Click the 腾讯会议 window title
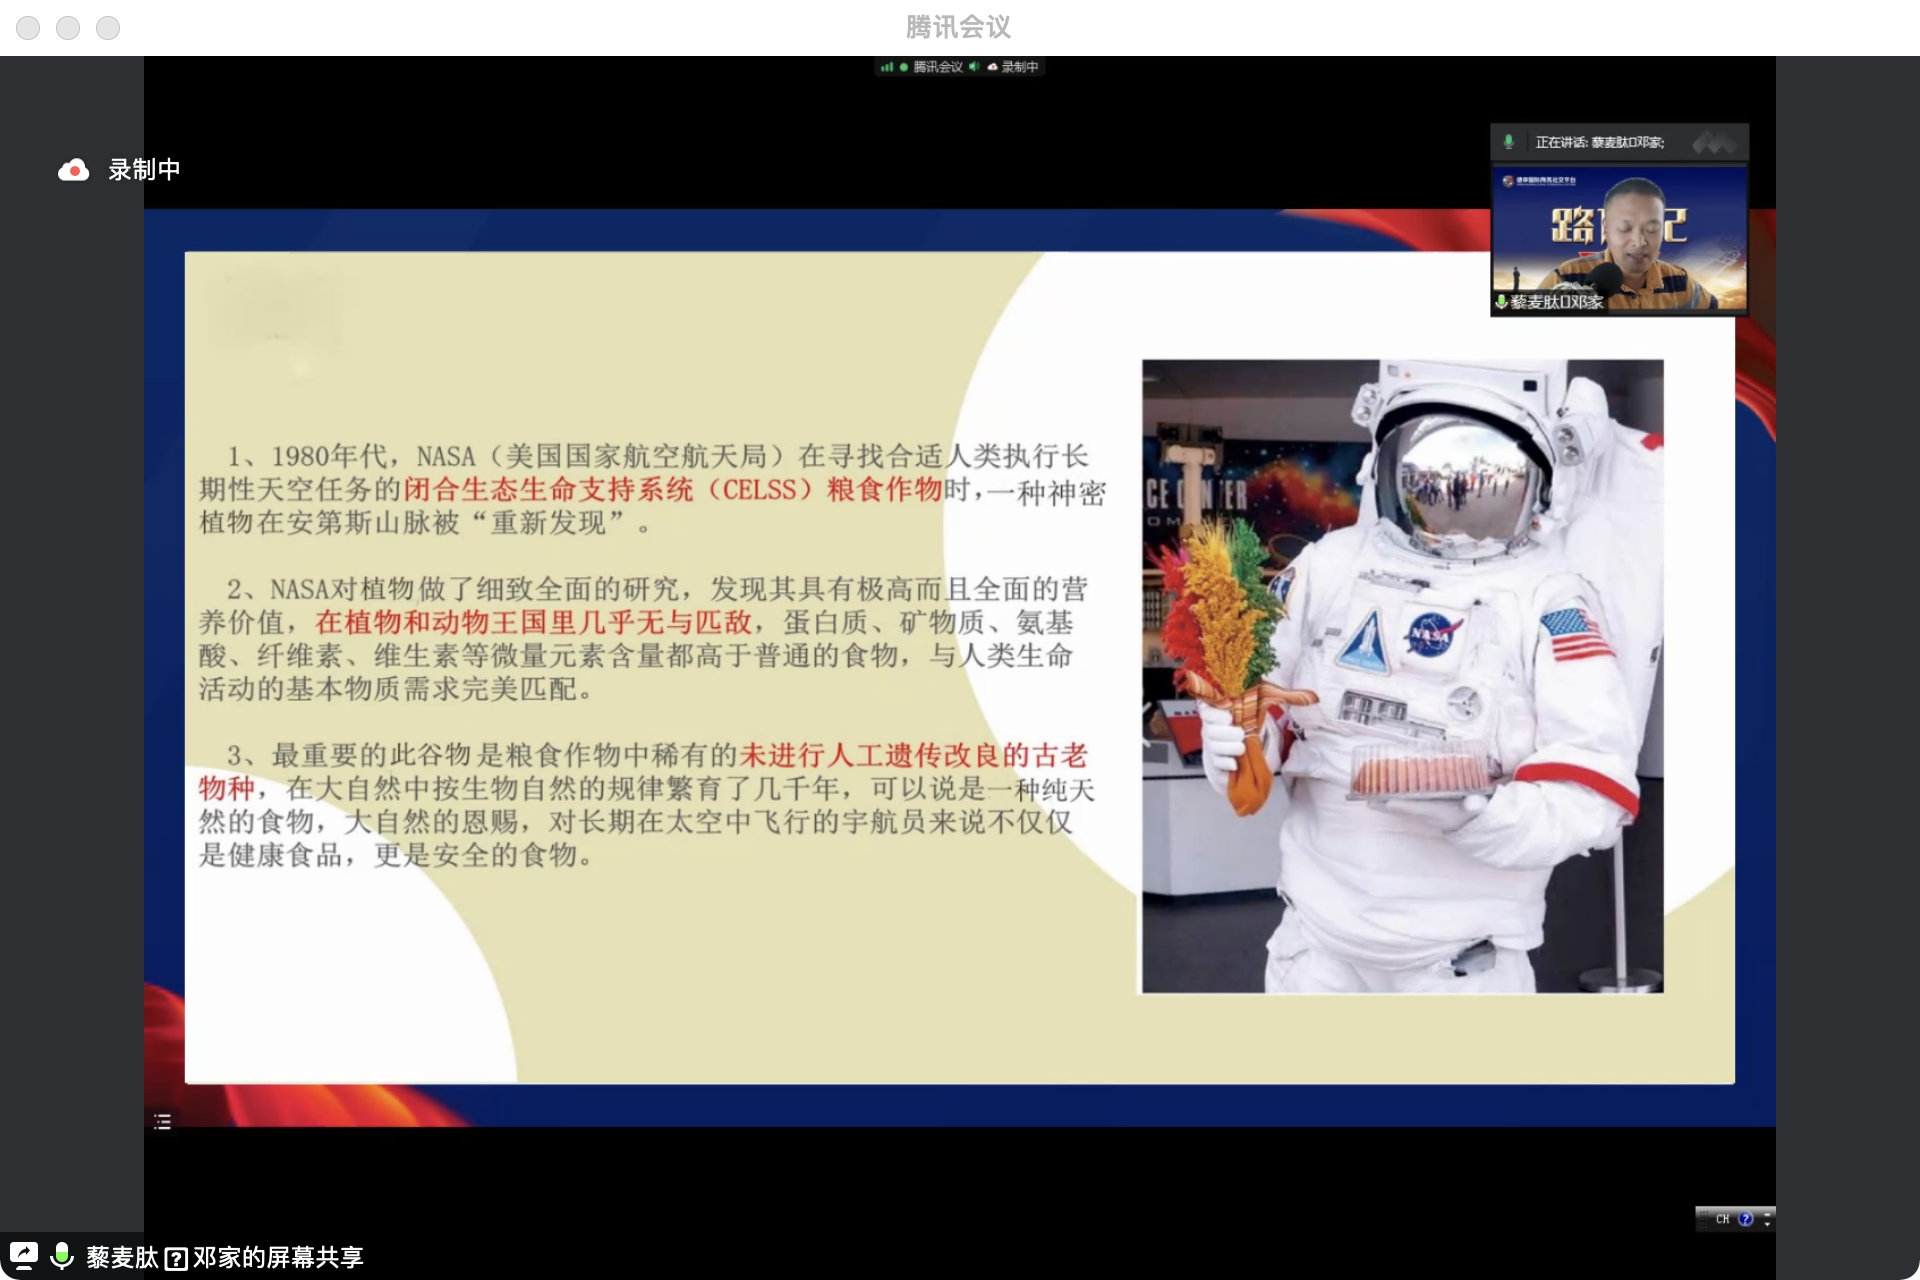The width and height of the screenshot is (1920, 1280). click(x=958, y=27)
